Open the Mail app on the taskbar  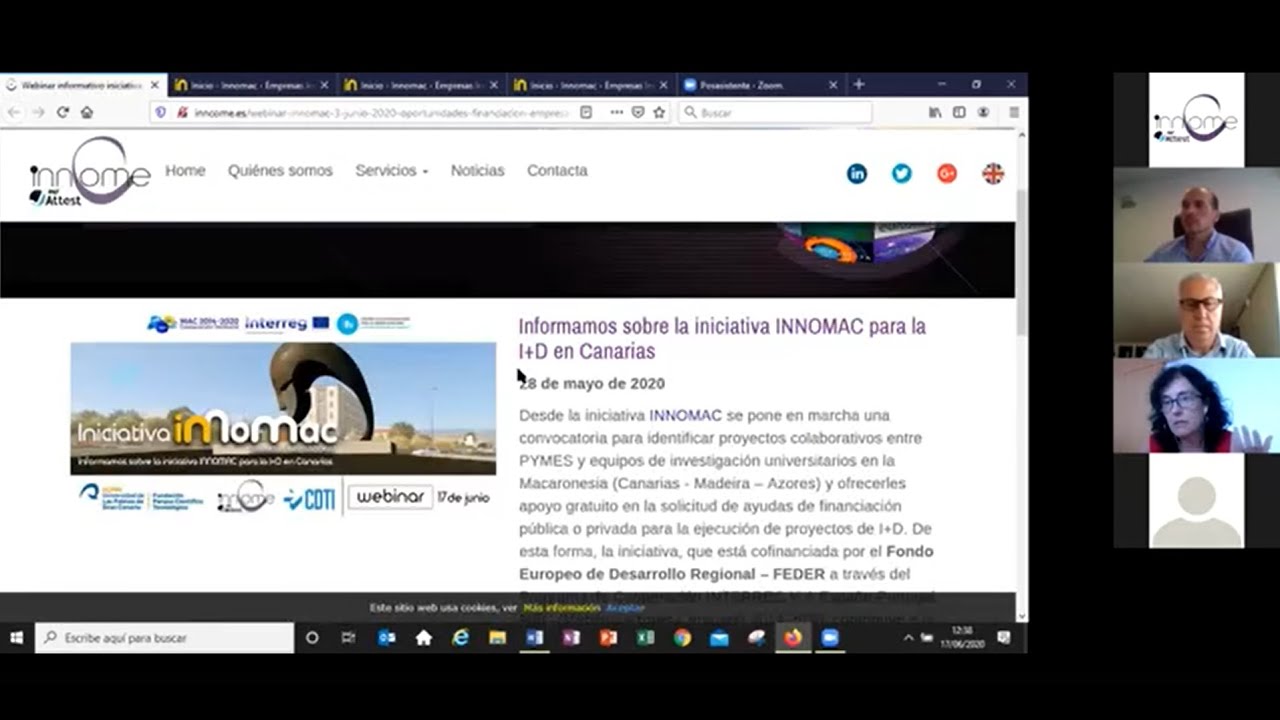click(x=719, y=637)
